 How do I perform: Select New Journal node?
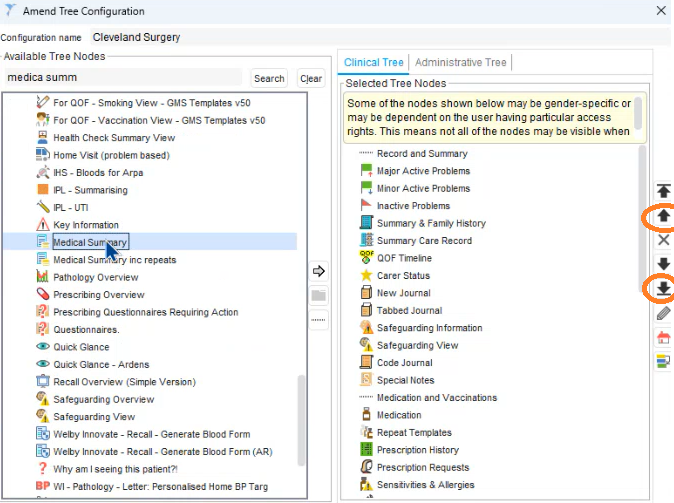tap(404, 293)
